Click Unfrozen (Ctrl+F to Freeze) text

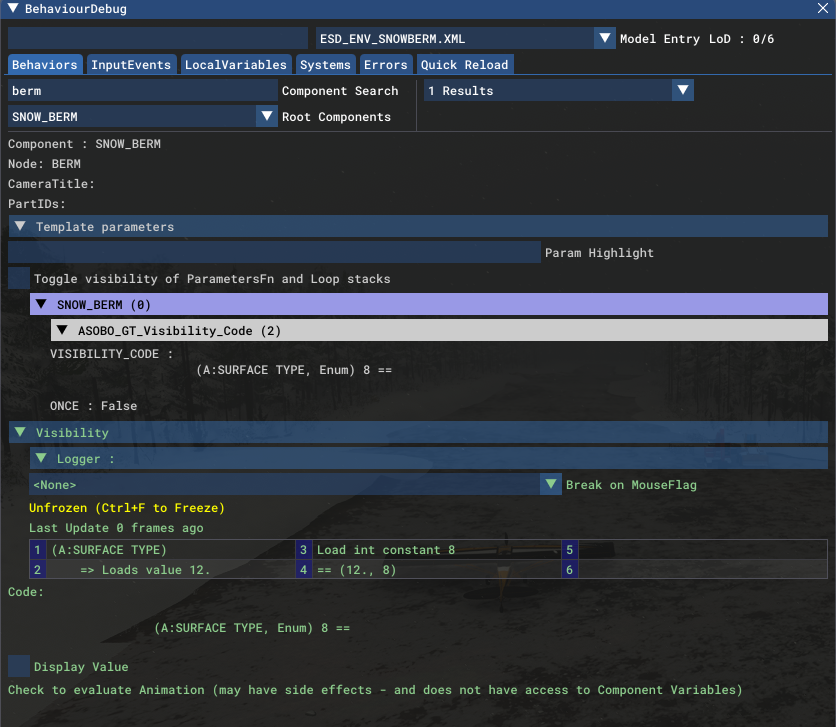coord(130,508)
